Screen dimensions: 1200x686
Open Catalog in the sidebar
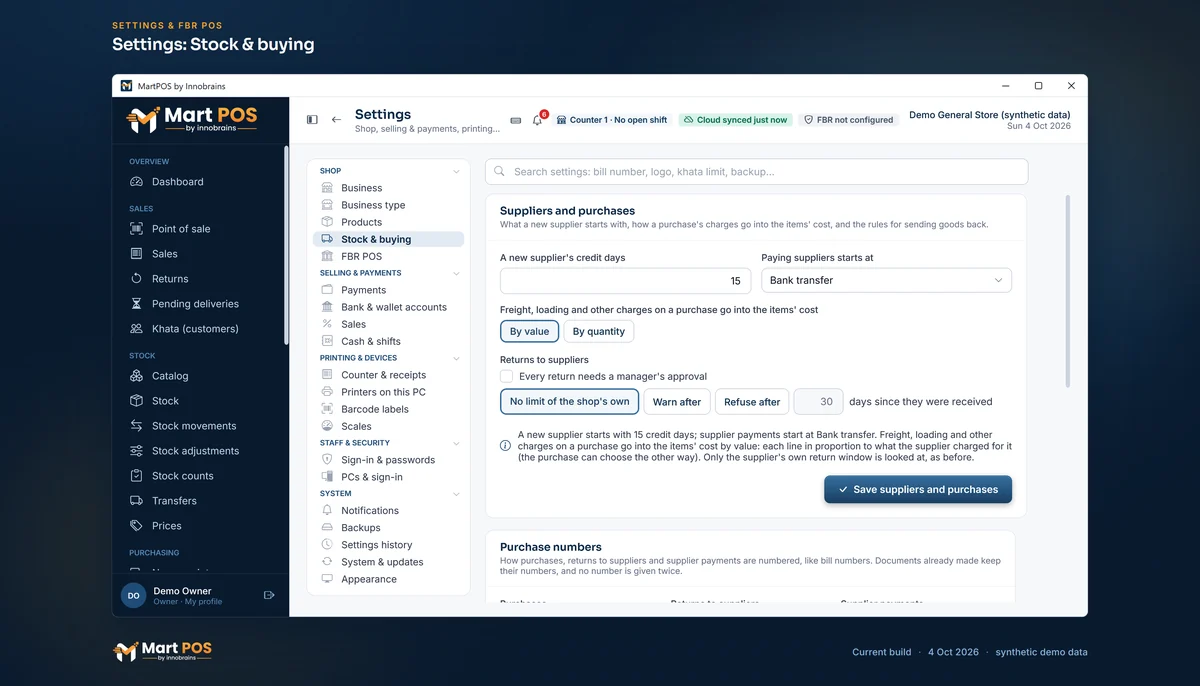pos(200,376)
